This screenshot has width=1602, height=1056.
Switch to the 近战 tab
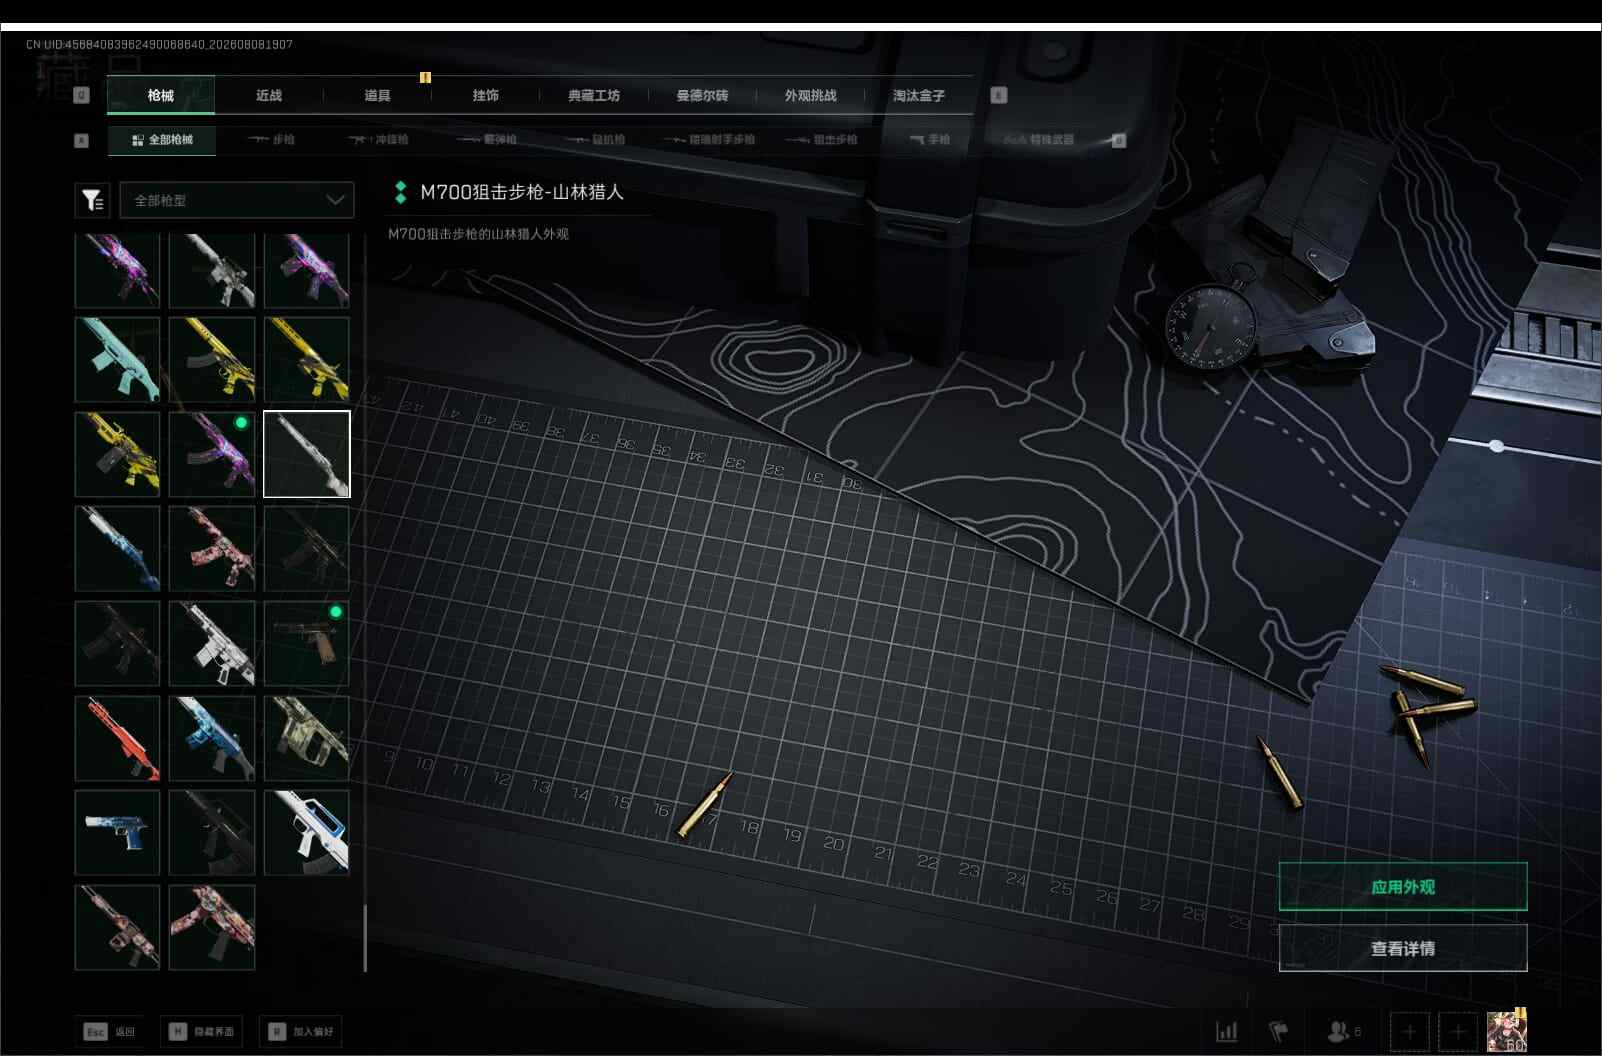pyautogui.click(x=269, y=95)
